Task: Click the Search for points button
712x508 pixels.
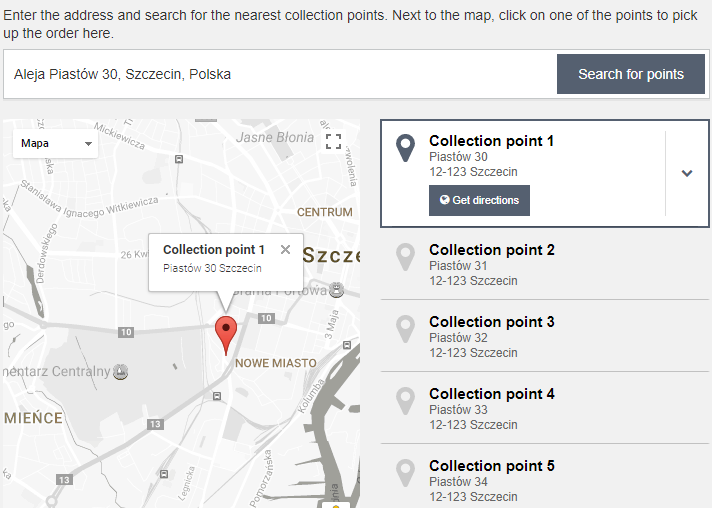Action: pos(631,74)
